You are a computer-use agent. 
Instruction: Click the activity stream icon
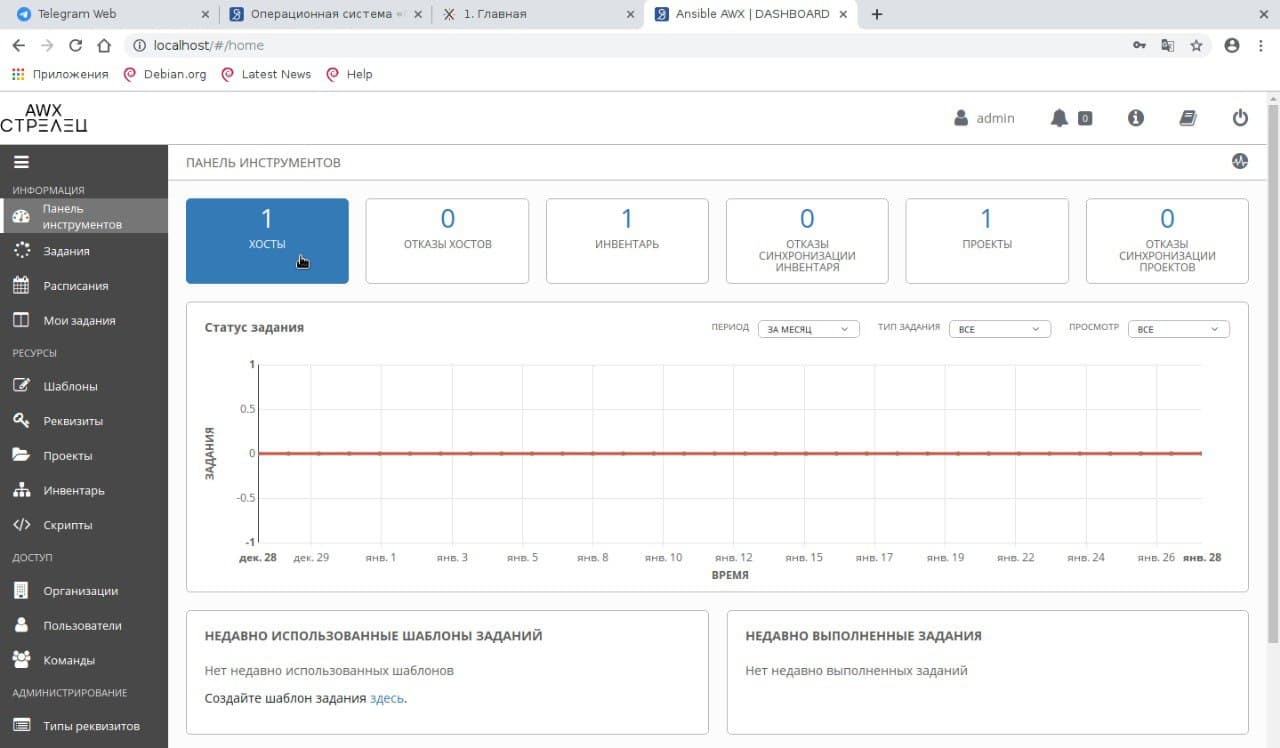coord(1240,161)
